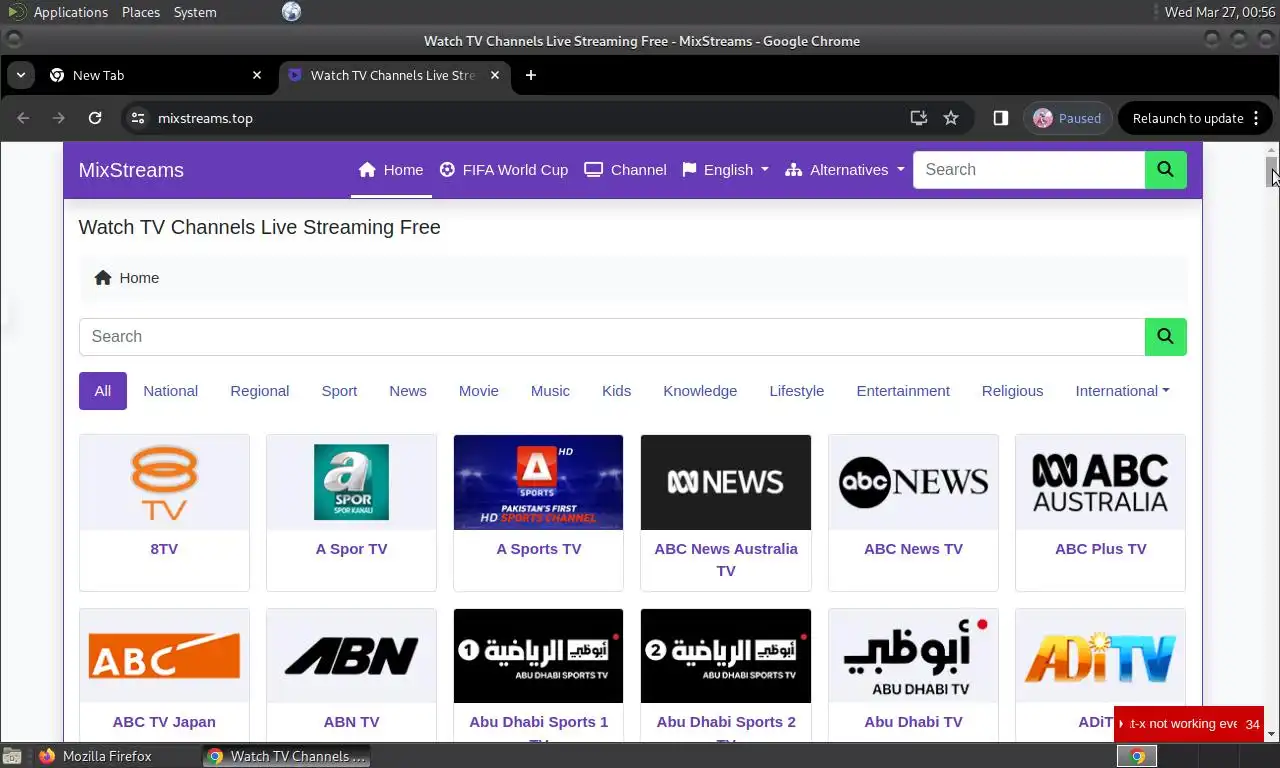The image size is (1280, 768).
Task: Open the Places system menu
Action: click(141, 12)
